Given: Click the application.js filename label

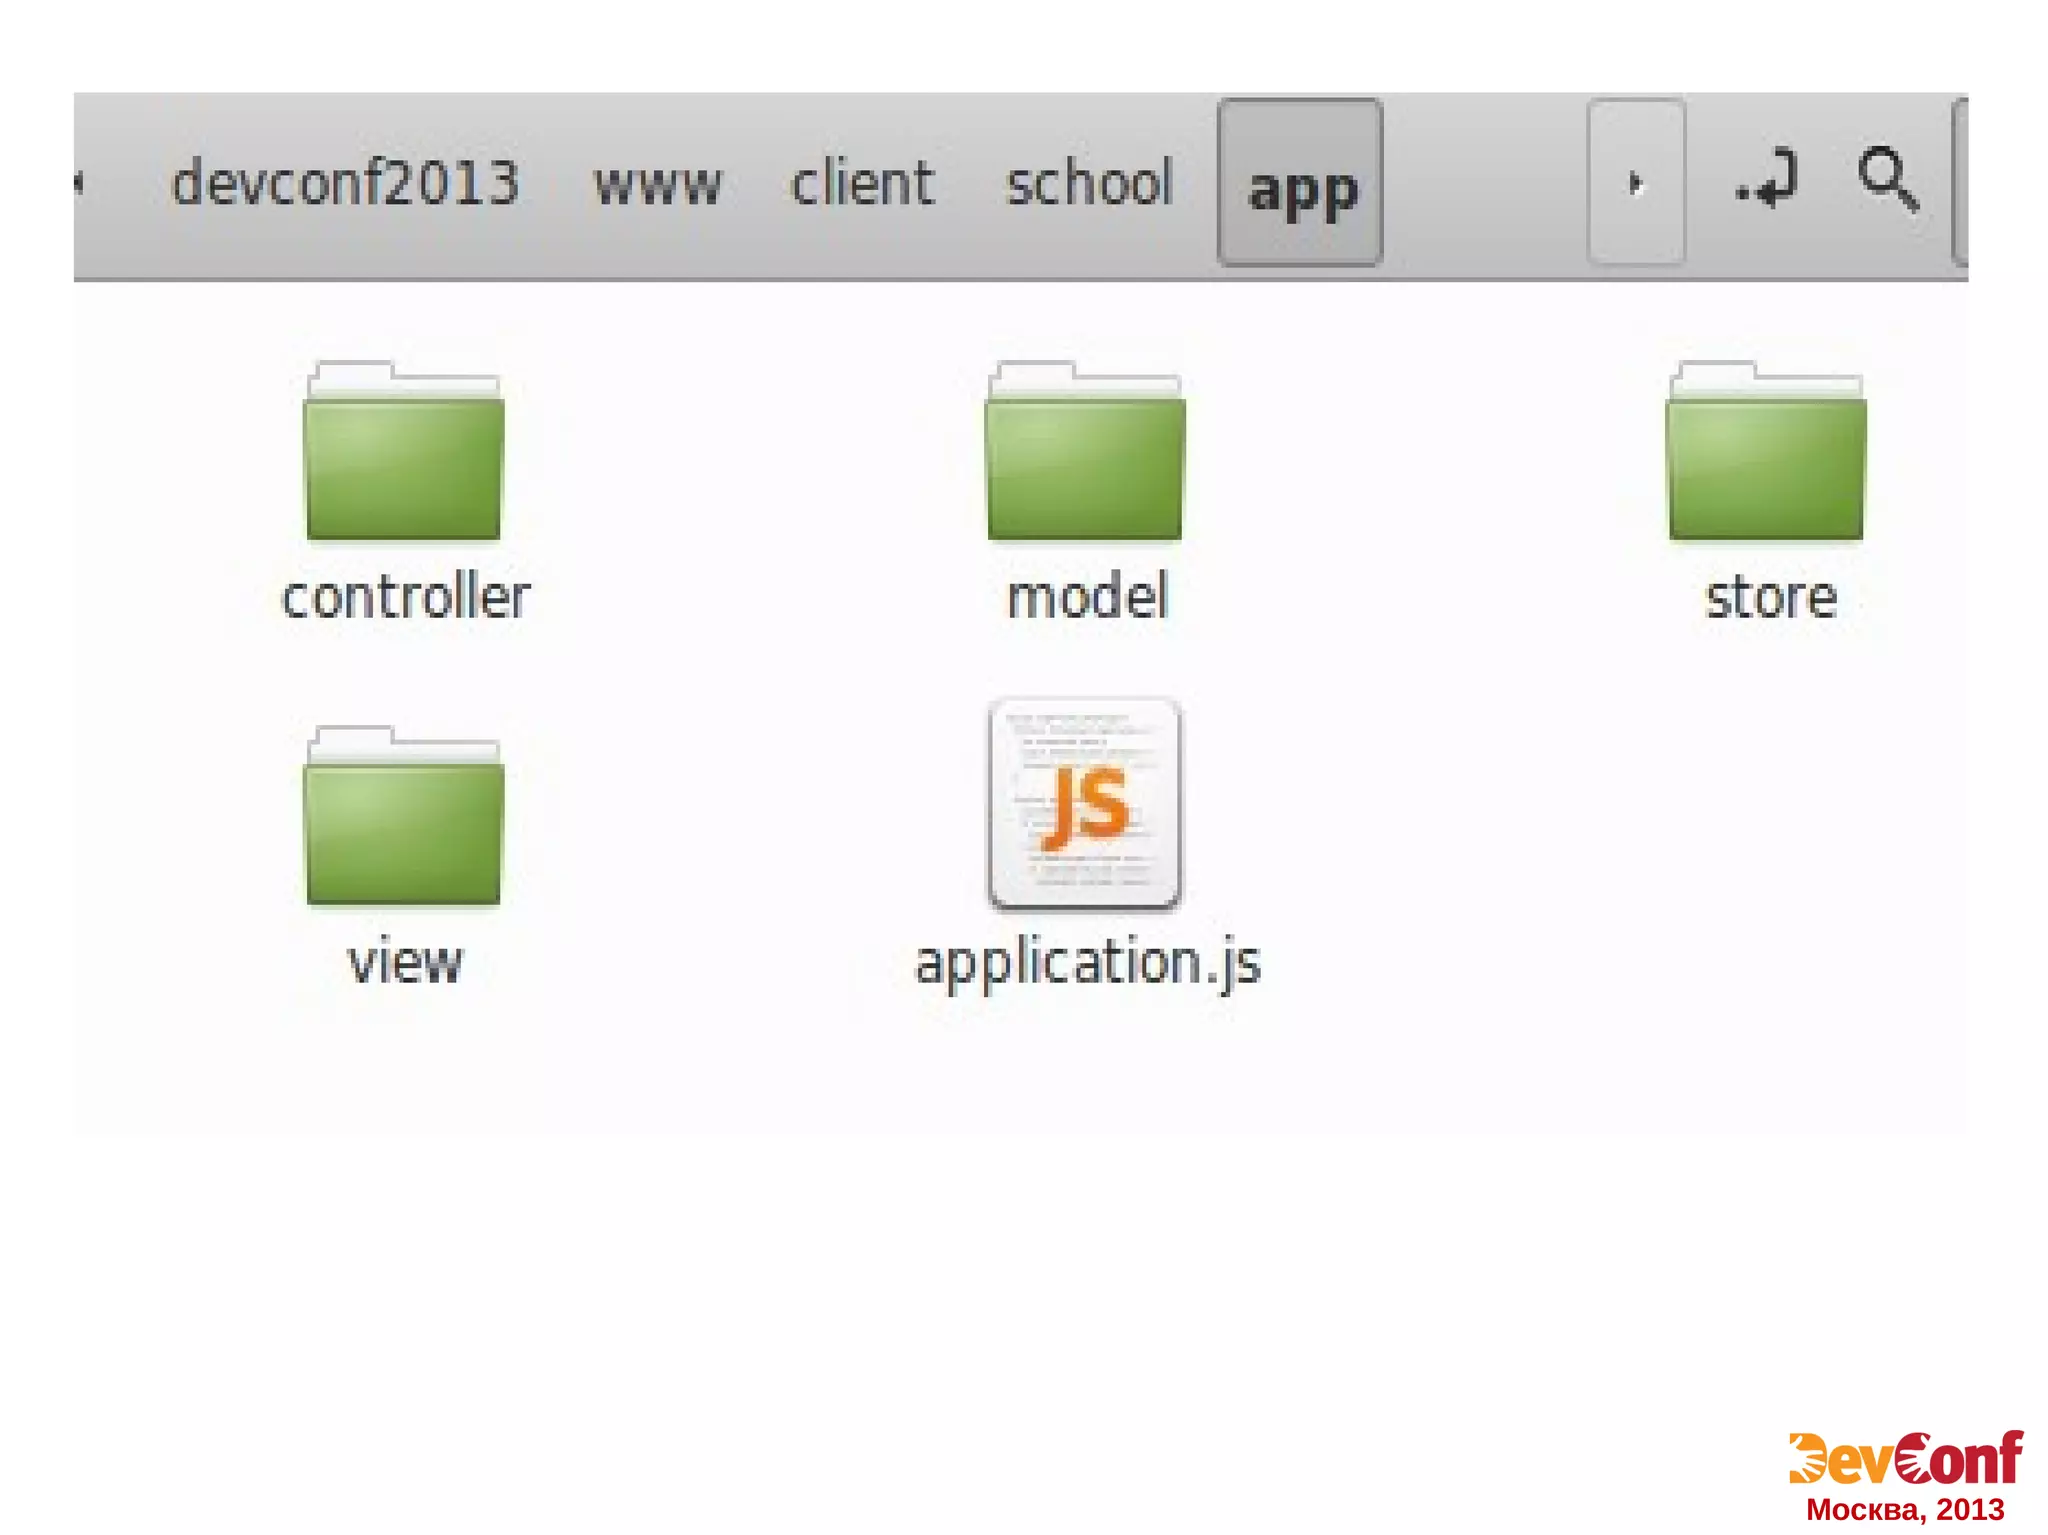Looking at the screenshot, I should click(x=1088, y=963).
